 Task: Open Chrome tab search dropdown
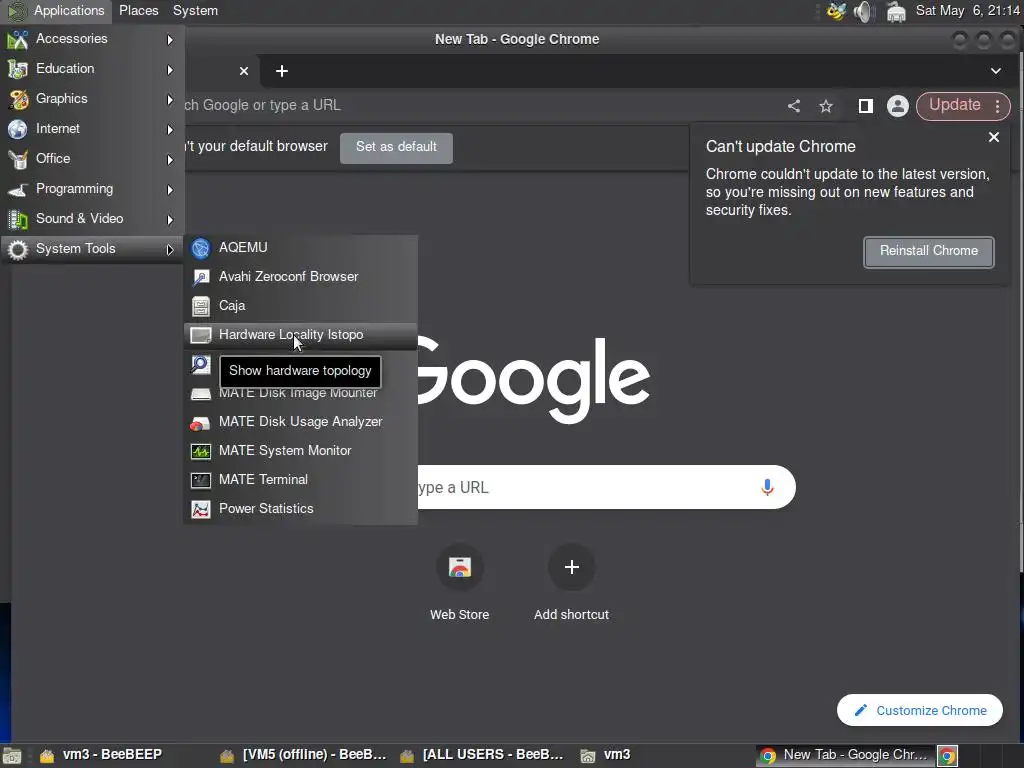995,71
